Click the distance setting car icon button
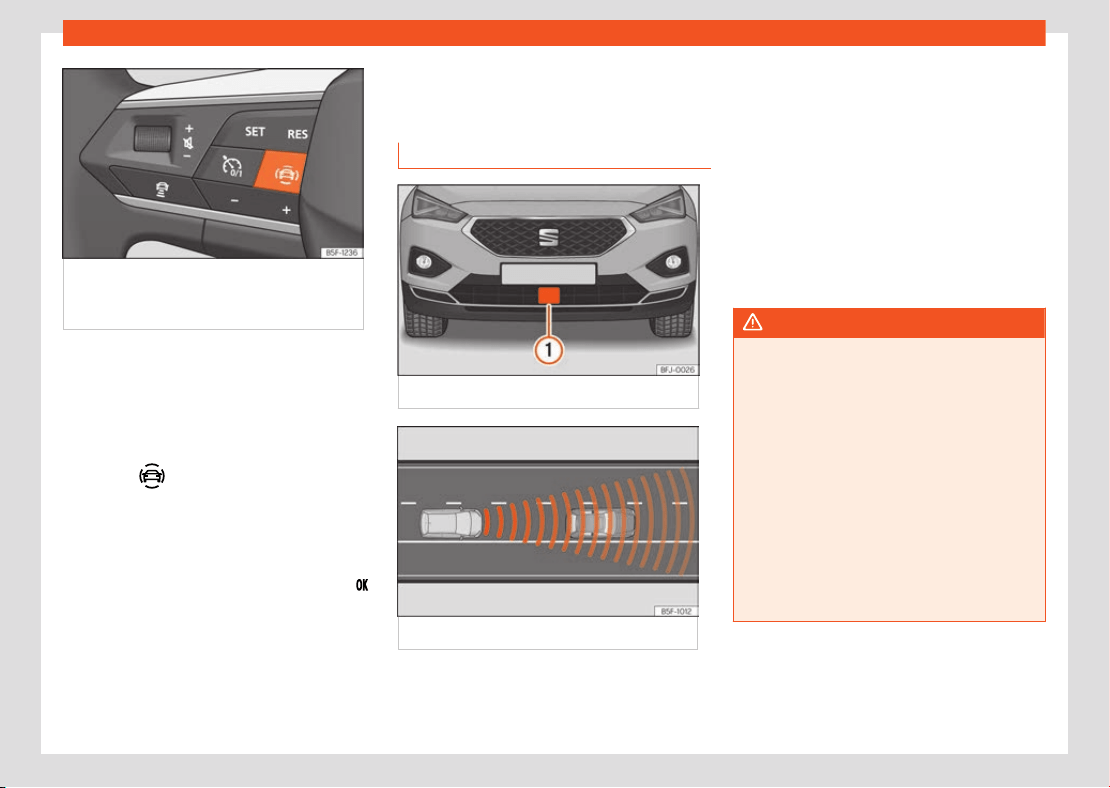The height and width of the screenshot is (788, 1110). click(x=161, y=190)
